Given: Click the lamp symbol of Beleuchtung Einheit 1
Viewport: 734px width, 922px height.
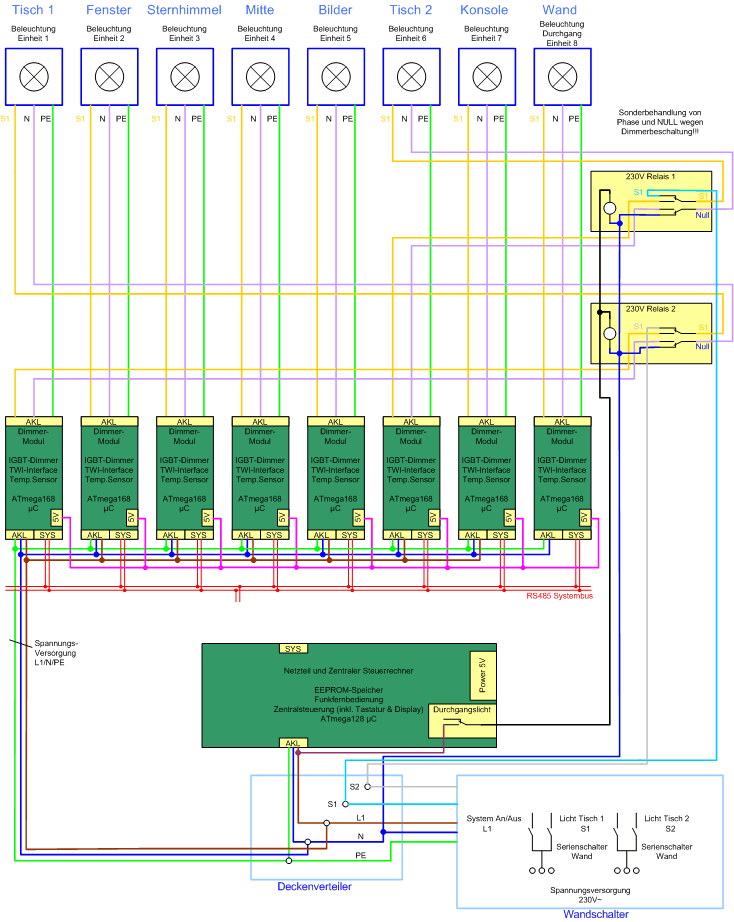Looking at the screenshot, I should coord(34,76).
